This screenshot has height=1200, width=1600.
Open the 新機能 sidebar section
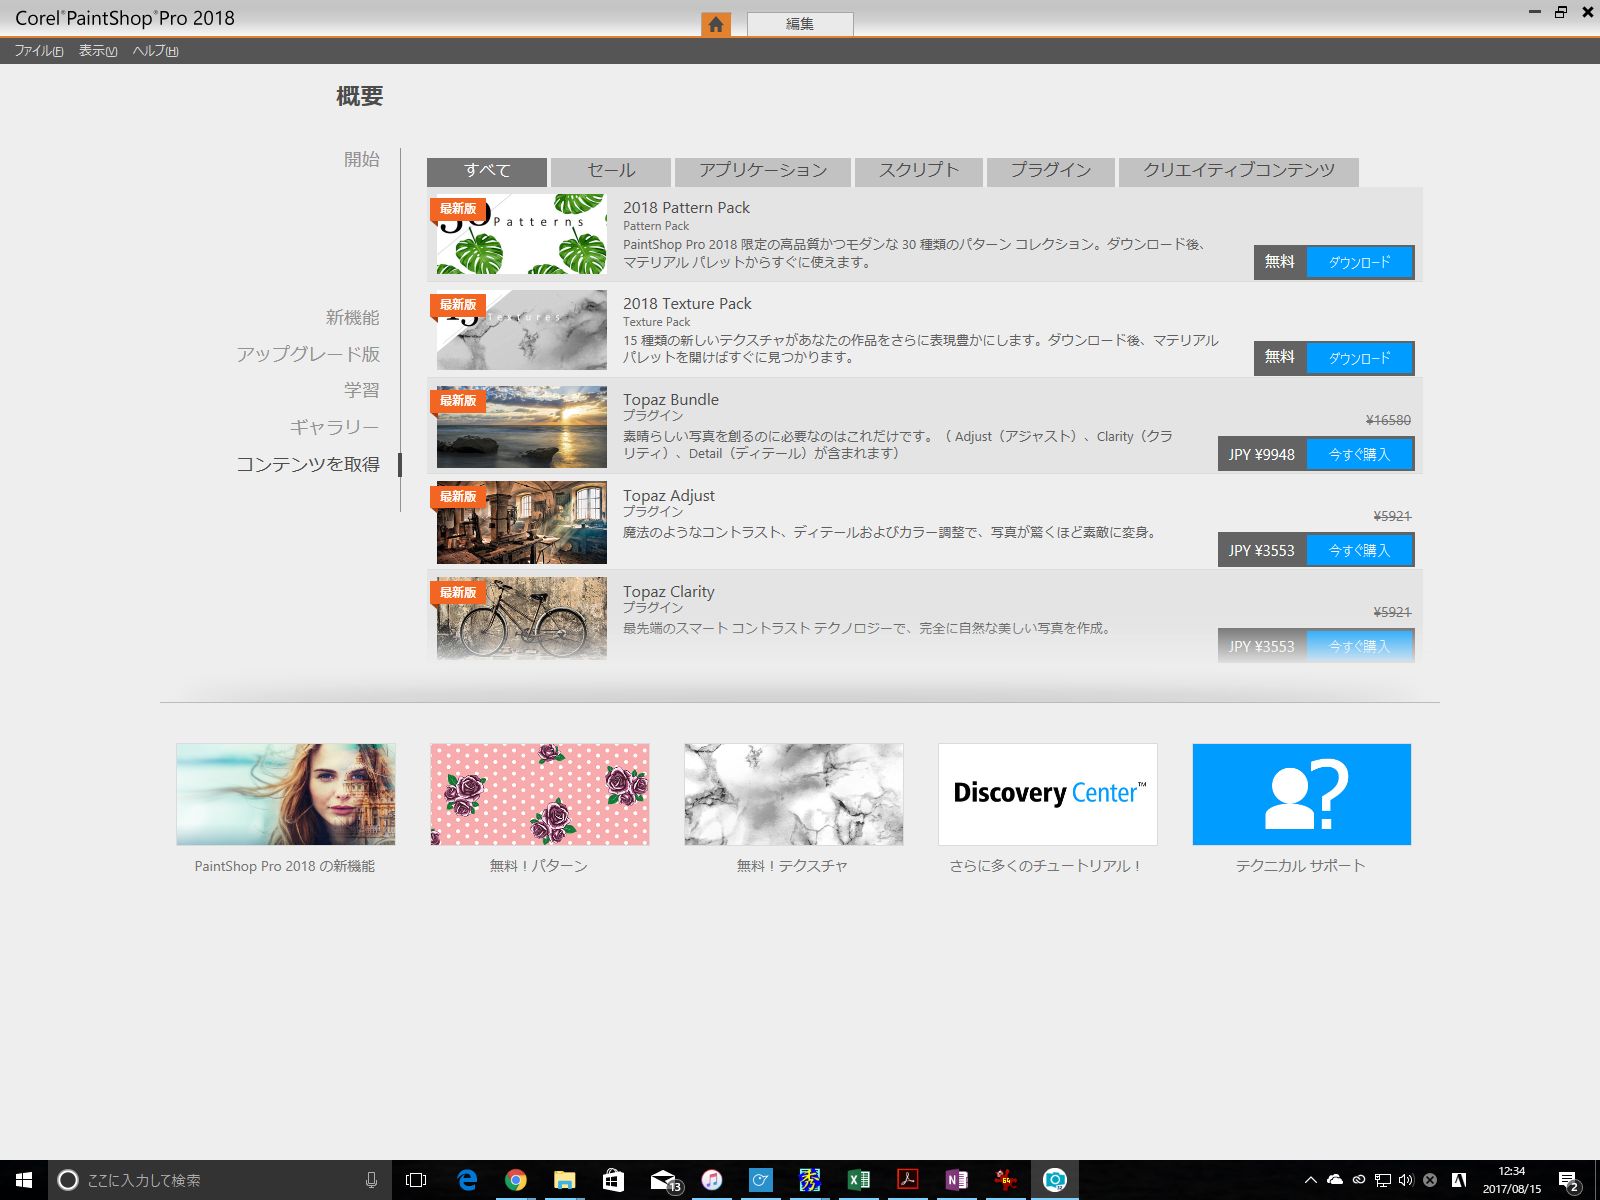tap(352, 317)
